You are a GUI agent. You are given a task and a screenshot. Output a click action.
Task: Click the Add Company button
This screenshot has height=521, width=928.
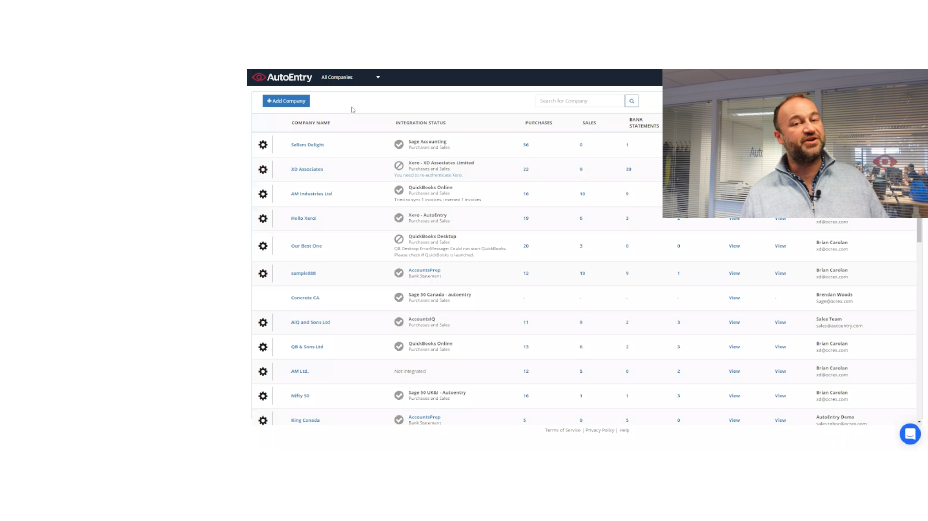286,101
